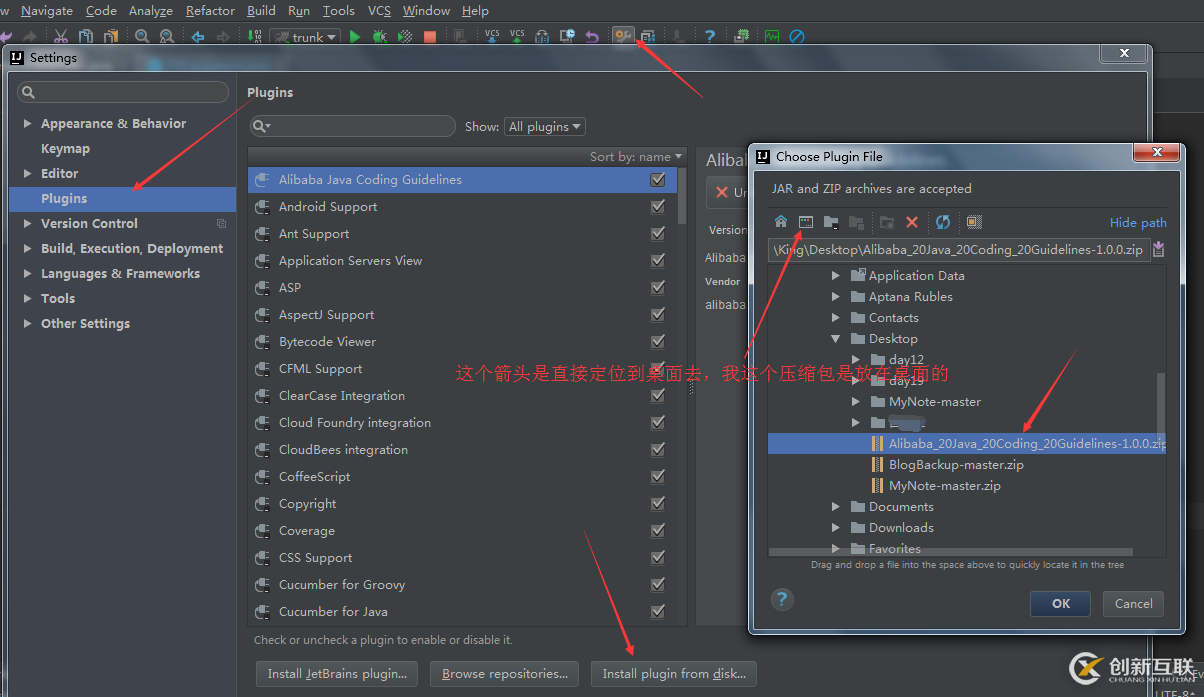This screenshot has width=1204, height=697.
Task: Expand the Editor settings node
Action: 27,174
